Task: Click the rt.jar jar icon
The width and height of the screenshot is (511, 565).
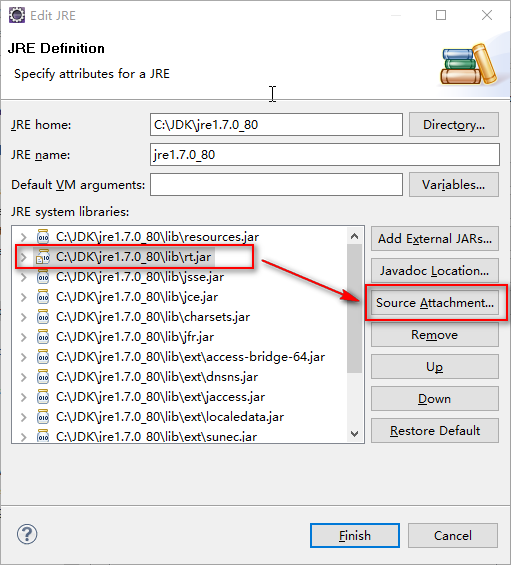Action: click(x=43, y=257)
